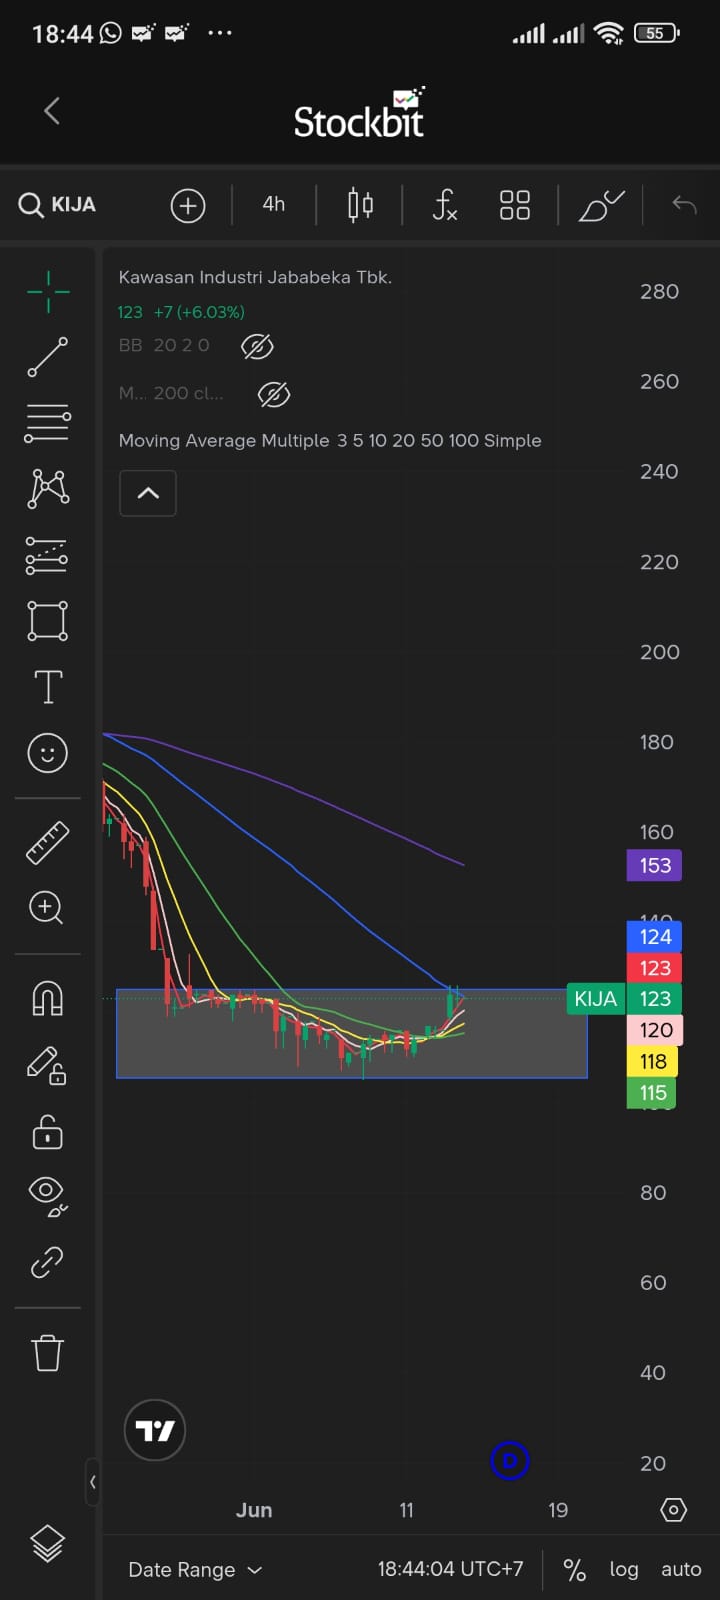The height and width of the screenshot is (1600, 720).
Task: Open the 4h timeframe selector
Action: pos(274,204)
